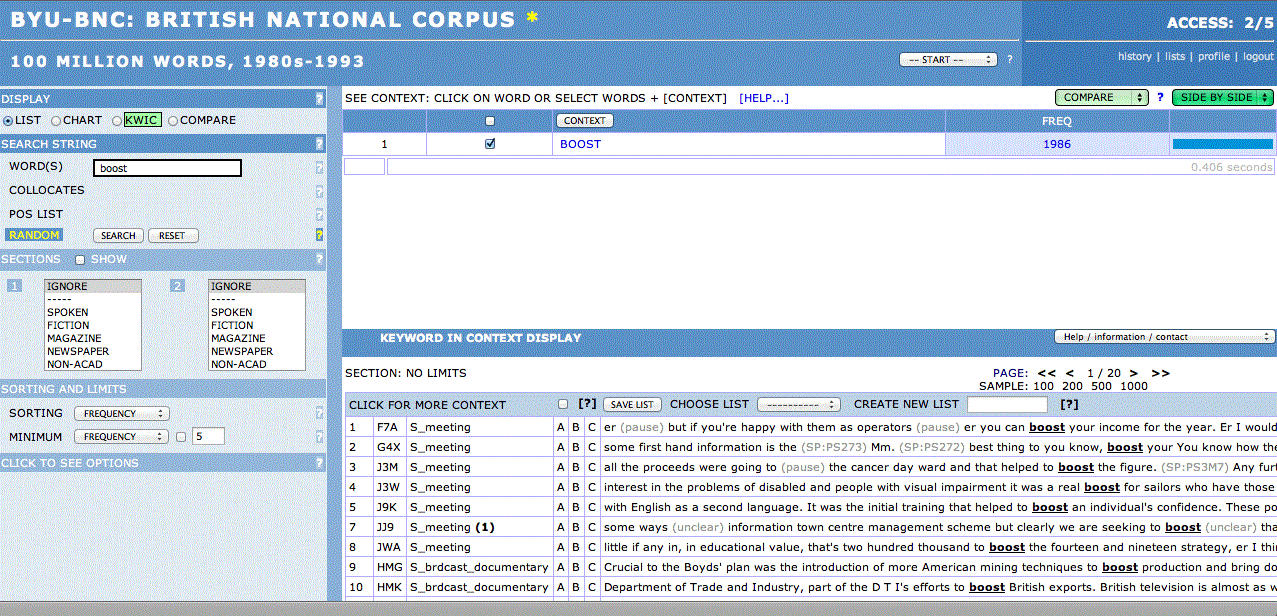Open POS LIST option
1277x616 pixels.
click(36, 214)
